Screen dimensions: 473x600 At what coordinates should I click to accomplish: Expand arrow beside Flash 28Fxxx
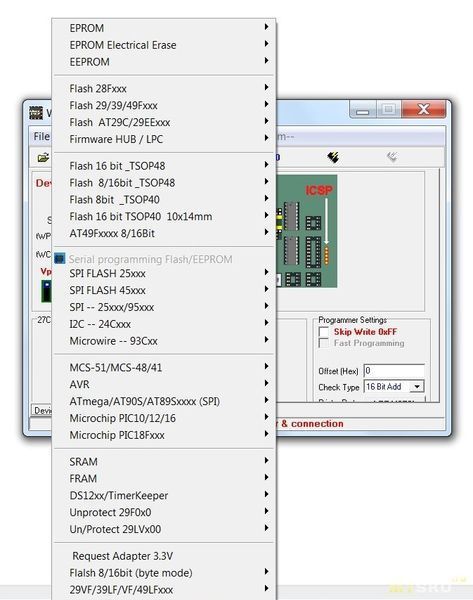tap(266, 87)
